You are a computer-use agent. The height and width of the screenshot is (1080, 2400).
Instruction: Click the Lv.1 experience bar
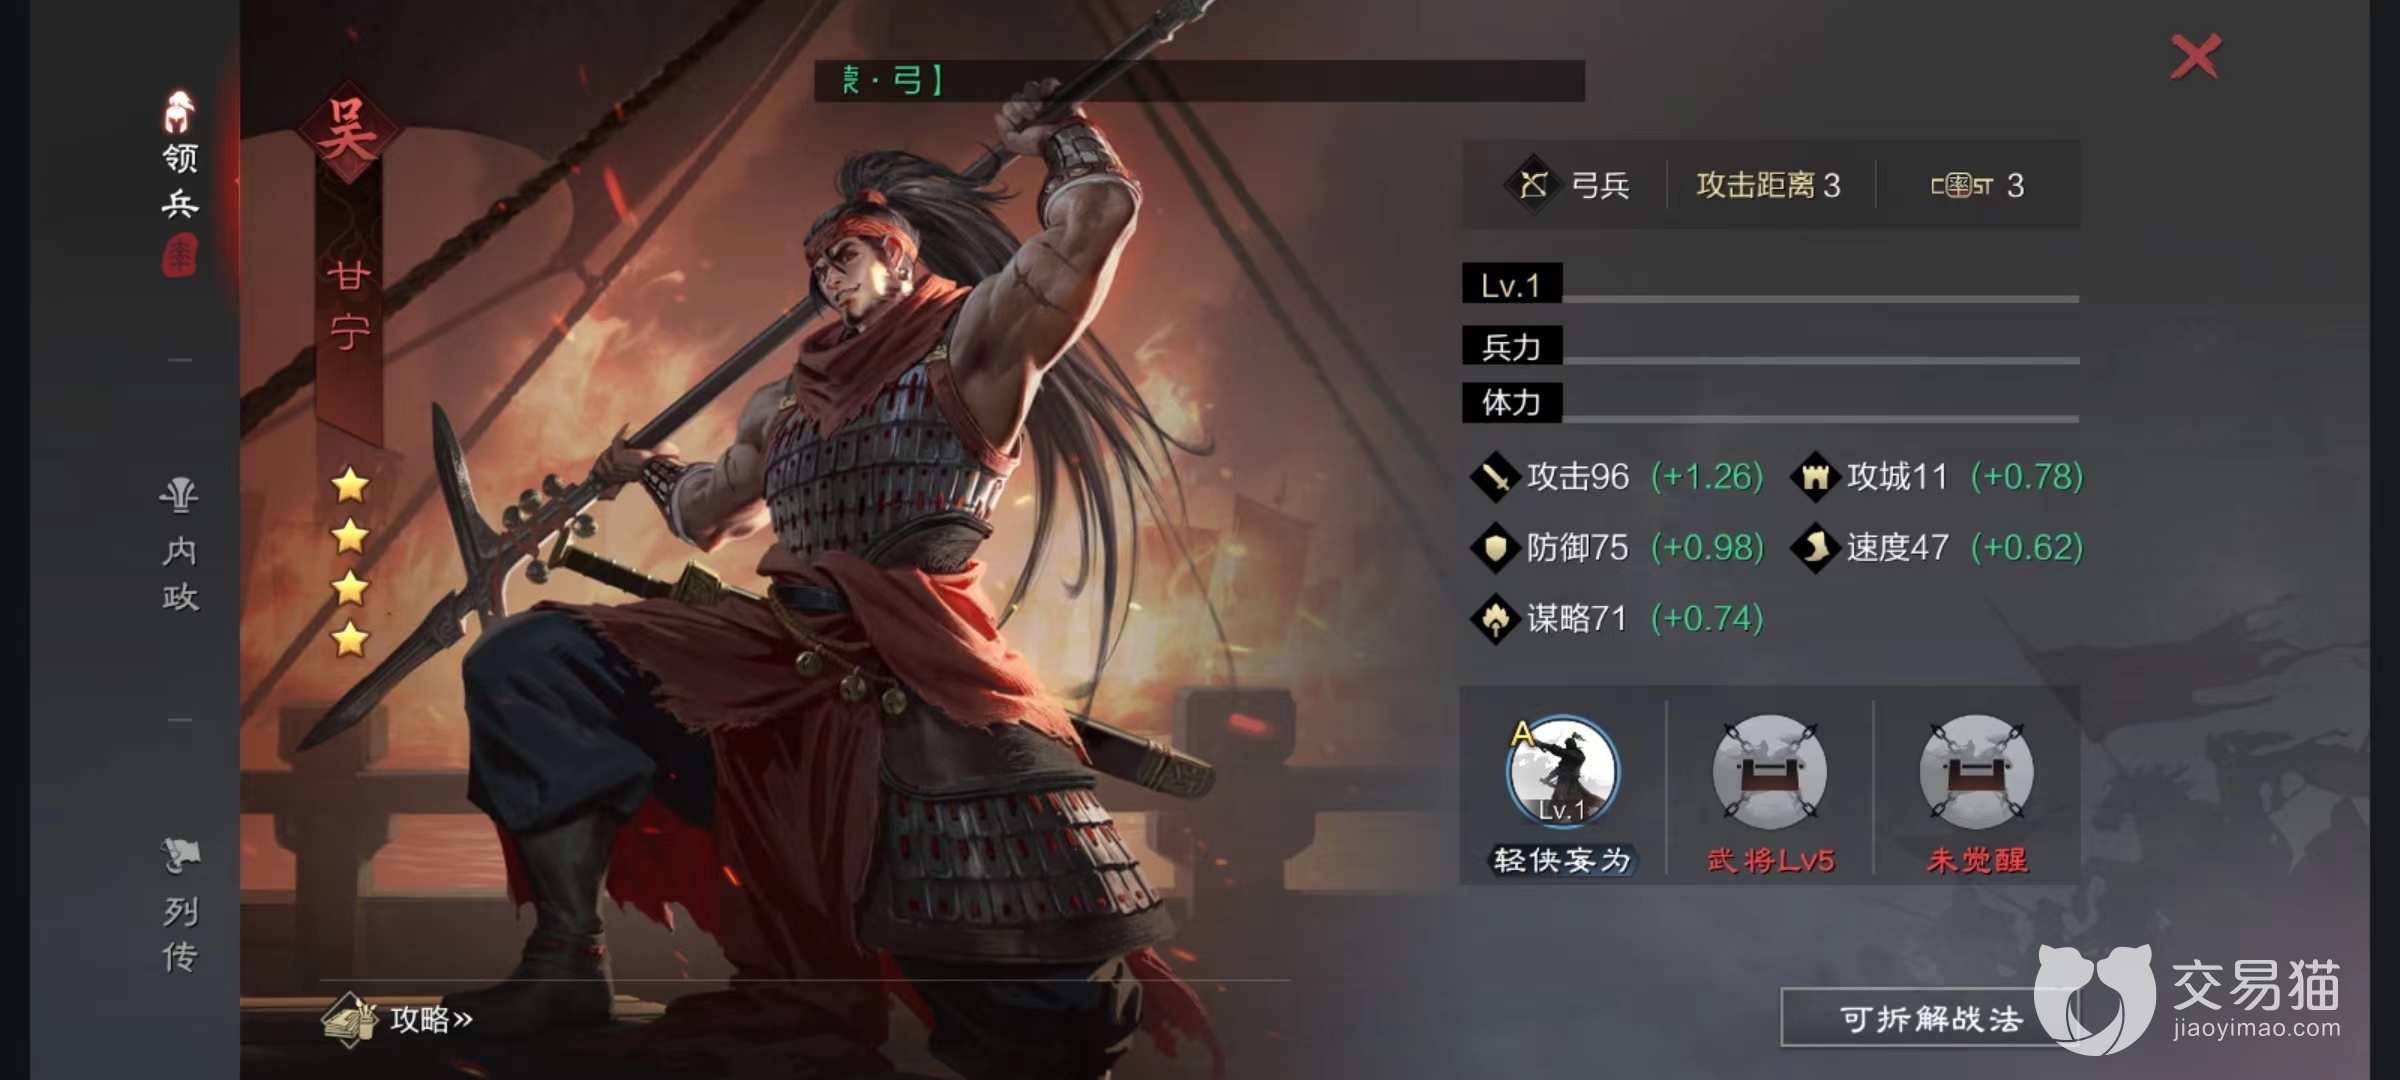click(x=1770, y=285)
